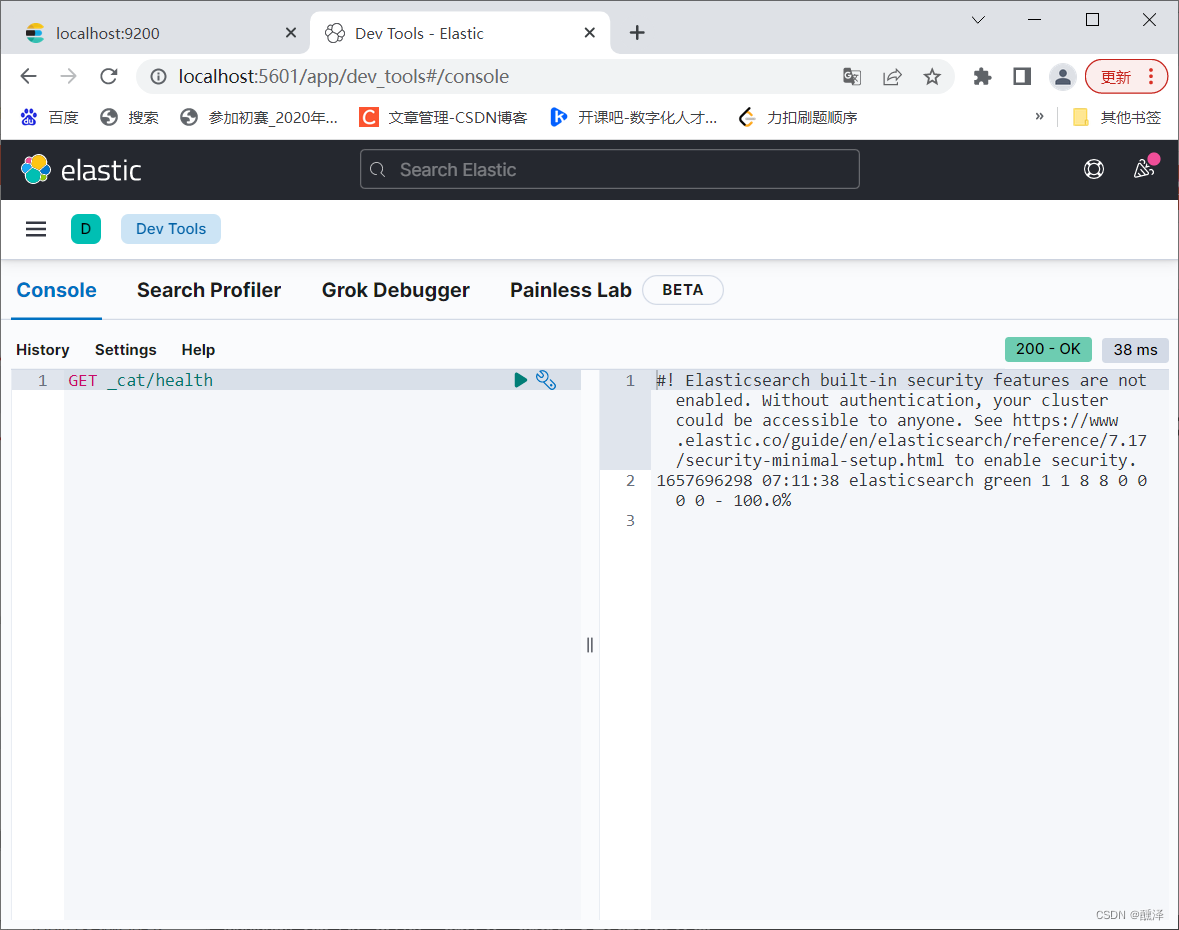Open the browser extensions puzzle icon
The image size is (1179, 930).
tap(982, 76)
